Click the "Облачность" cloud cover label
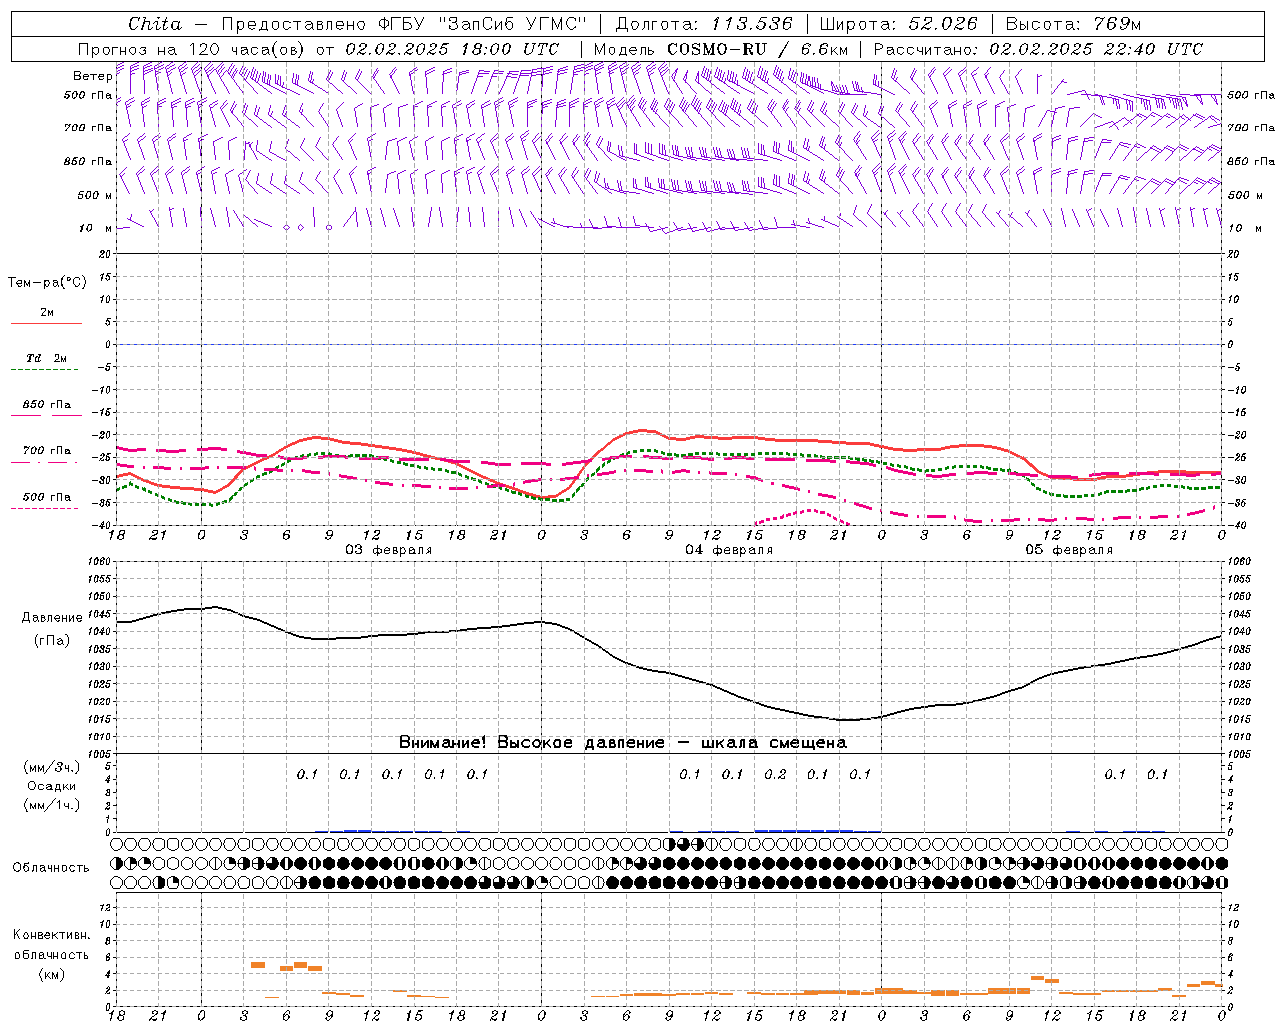 pos(51,867)
